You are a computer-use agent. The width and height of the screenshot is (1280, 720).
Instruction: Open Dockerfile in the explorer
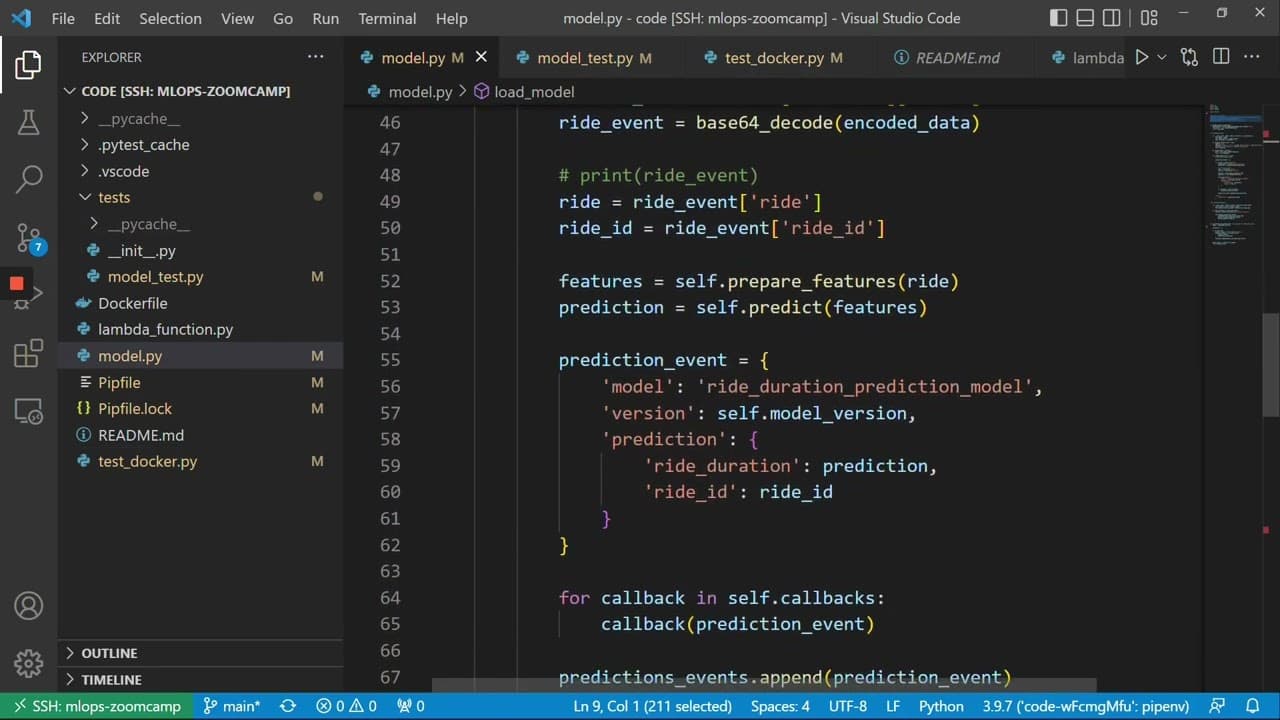coord(132,303)
